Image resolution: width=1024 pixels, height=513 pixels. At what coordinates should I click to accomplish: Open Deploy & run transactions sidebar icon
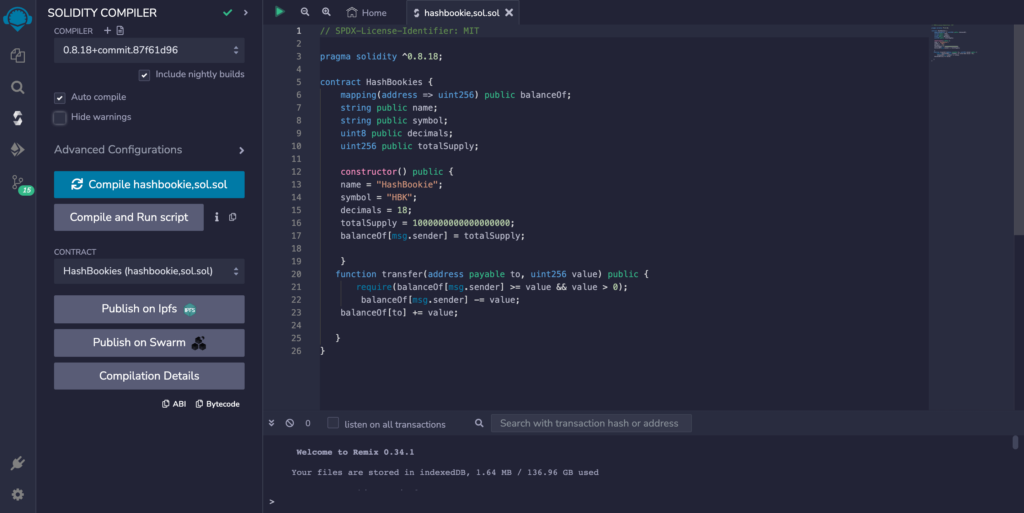(x=18, y=149)
